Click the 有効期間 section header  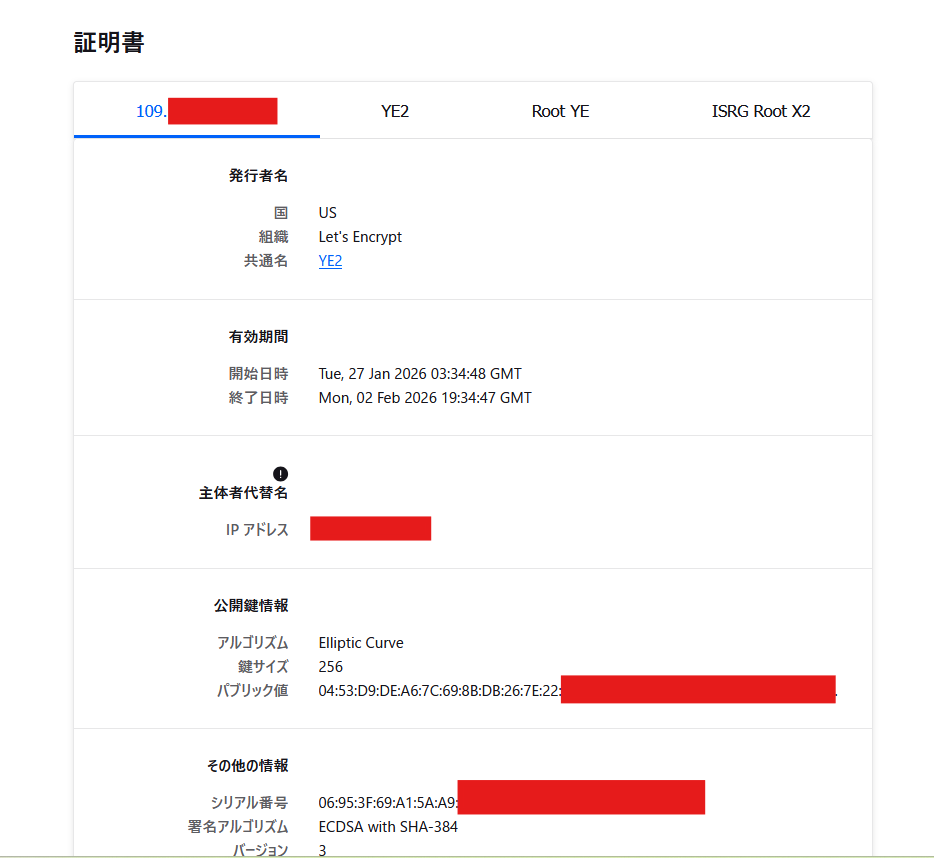click(x=258, y=336)
